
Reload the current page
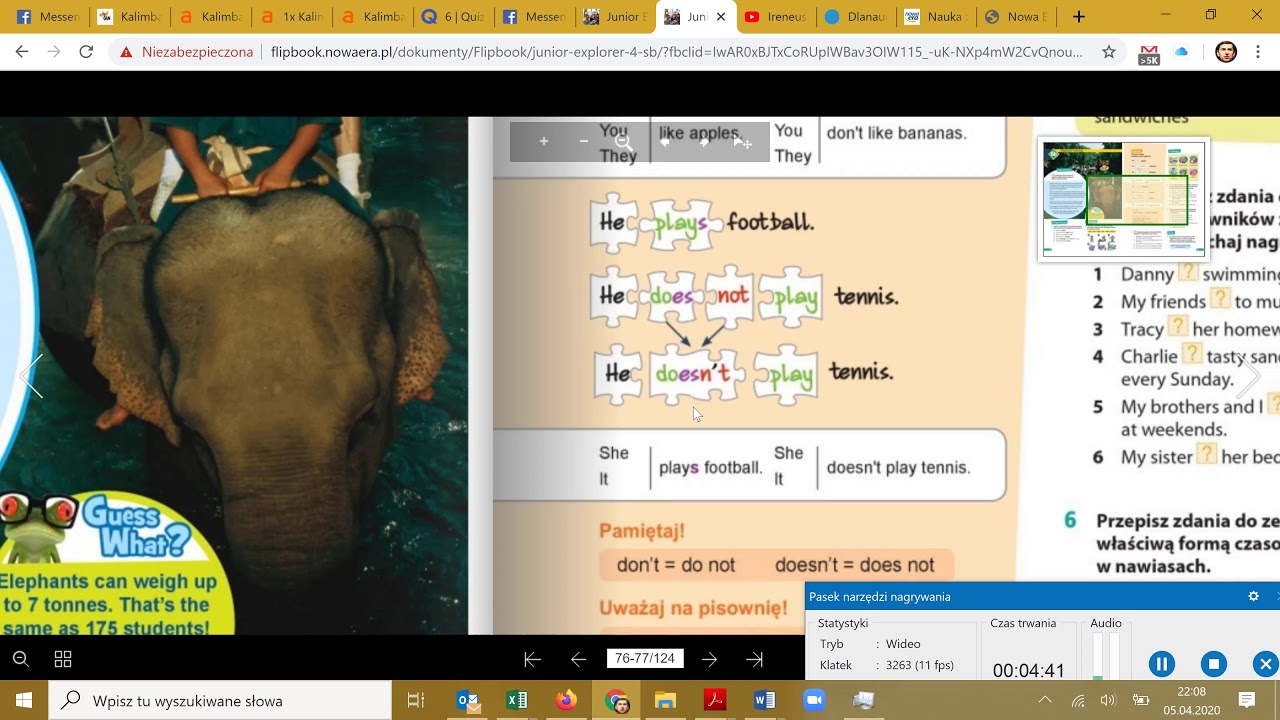coord(86,52)
